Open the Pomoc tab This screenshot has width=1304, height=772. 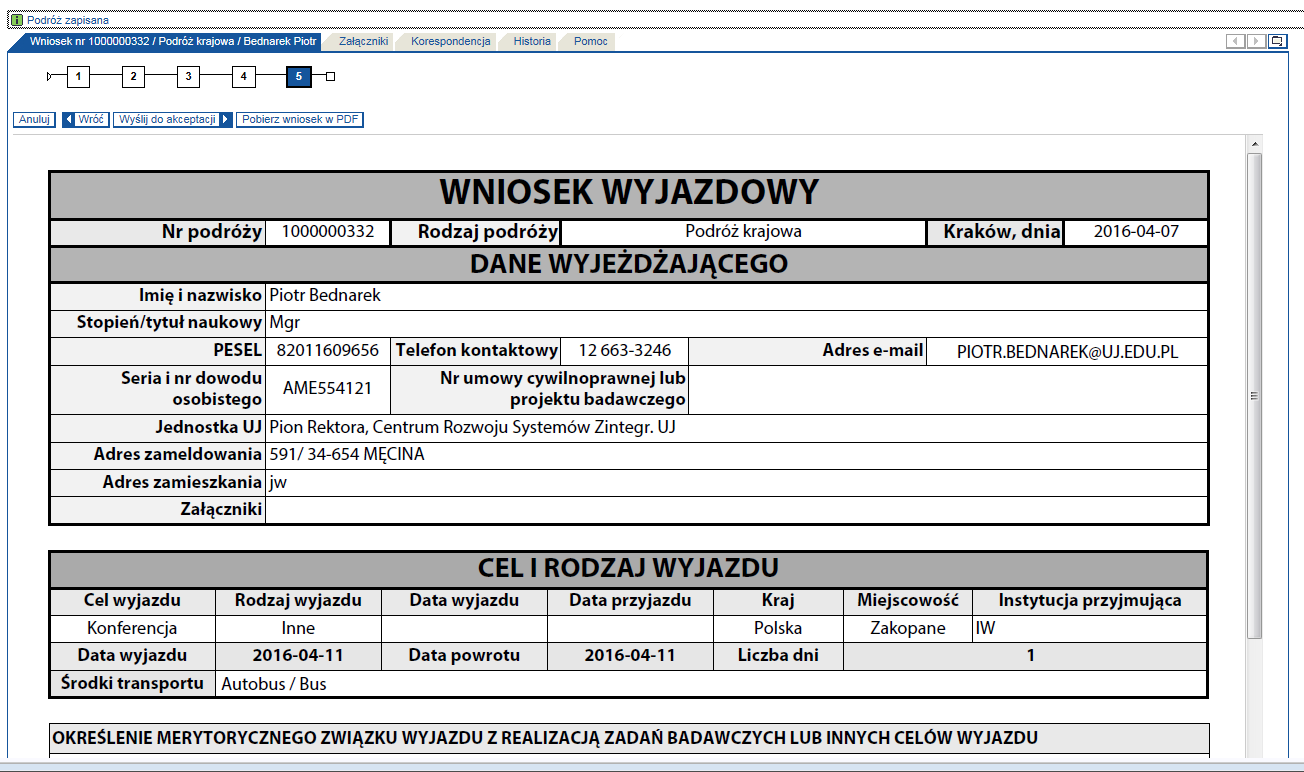pos(590,41)
